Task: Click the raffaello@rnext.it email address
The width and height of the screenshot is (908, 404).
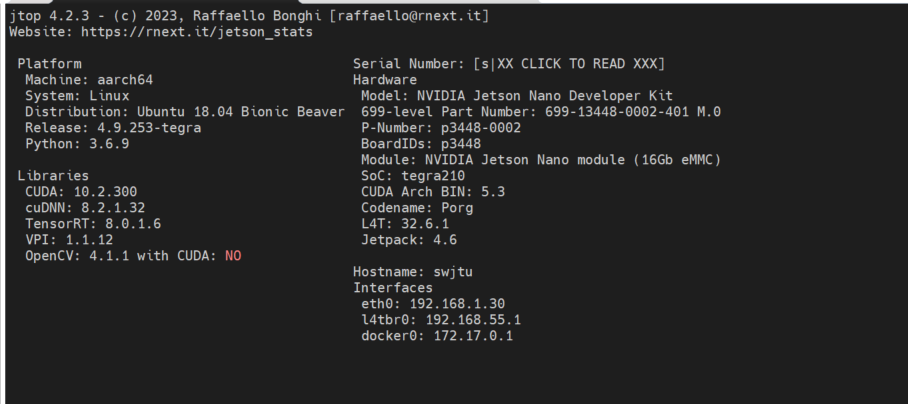Action: pyautogui.click(x=409, y=16)
